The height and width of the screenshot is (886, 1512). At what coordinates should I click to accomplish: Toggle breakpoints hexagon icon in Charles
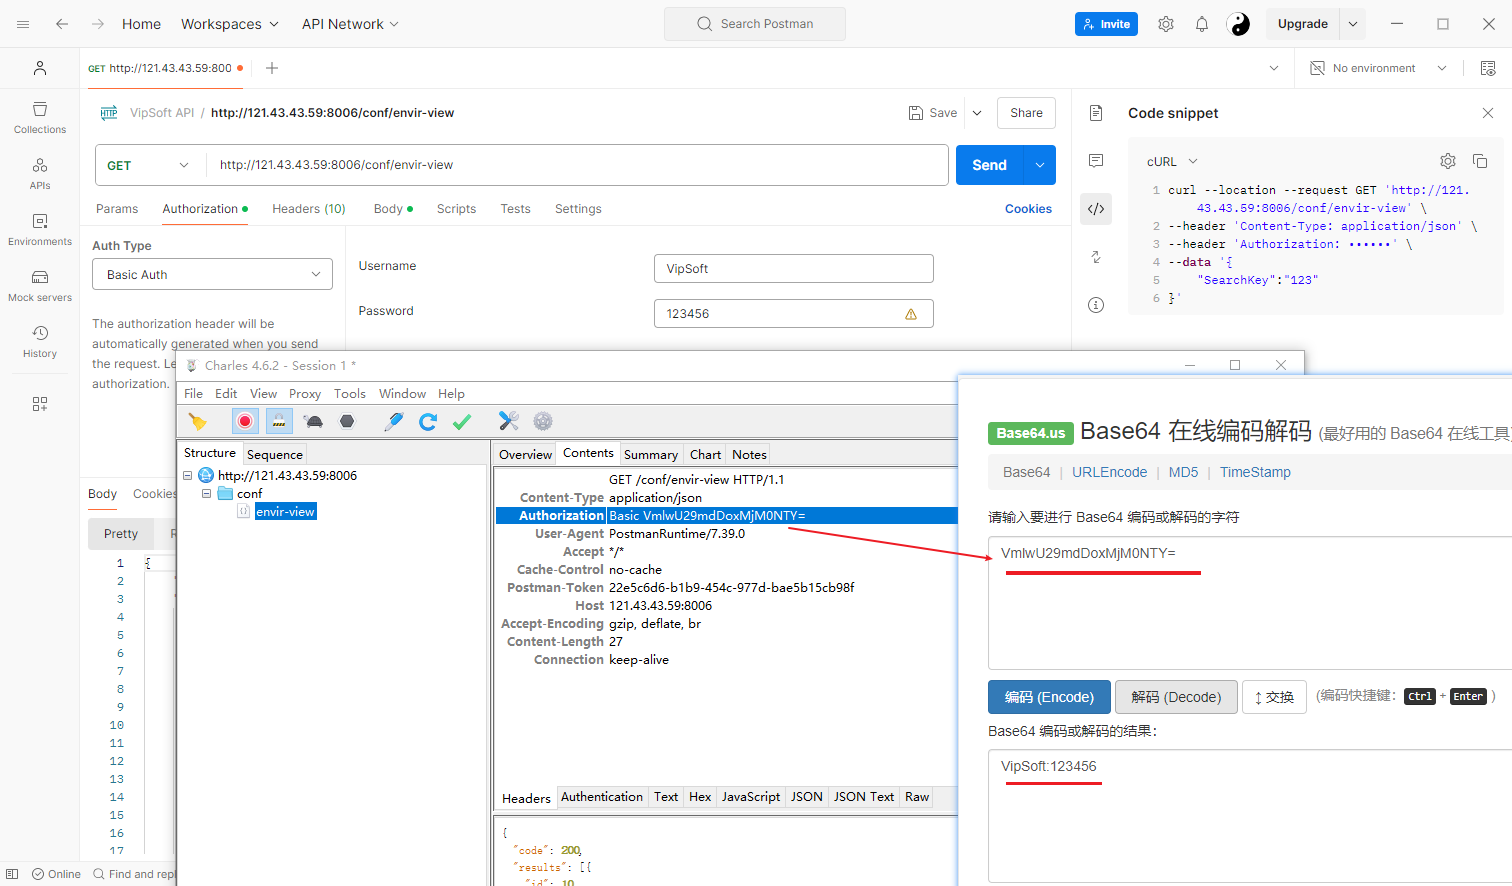tap(347, 421)
